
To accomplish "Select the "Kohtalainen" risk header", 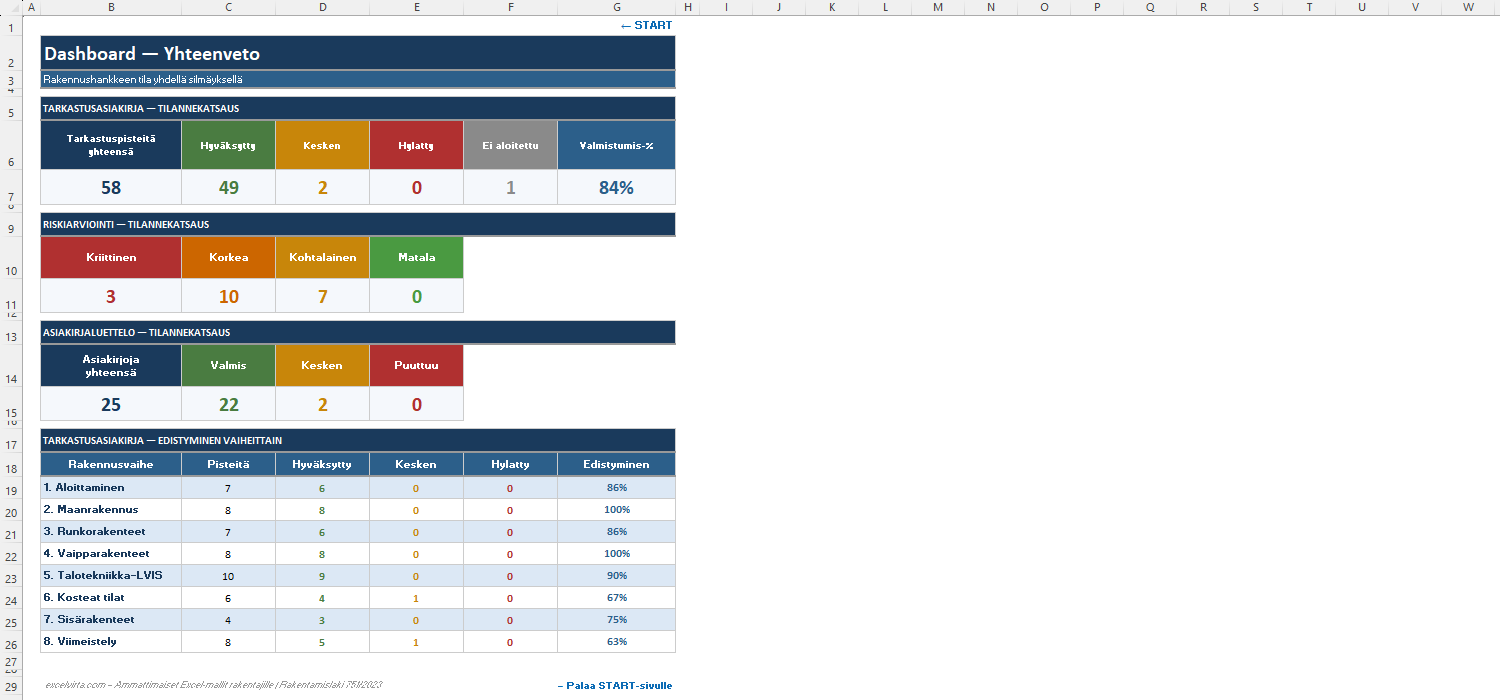I will (323, 258).
